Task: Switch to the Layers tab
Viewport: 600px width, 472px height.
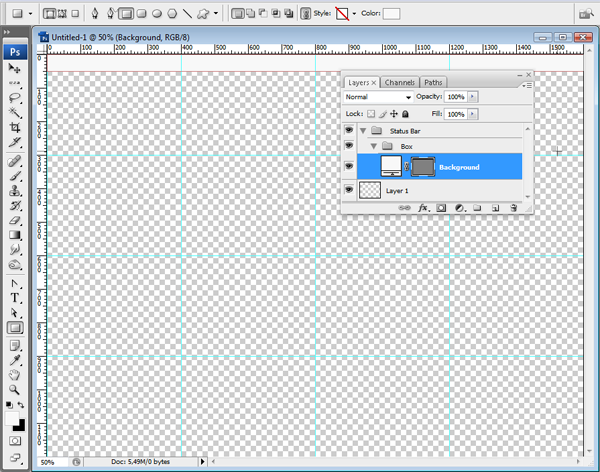Action: (362, 82)
